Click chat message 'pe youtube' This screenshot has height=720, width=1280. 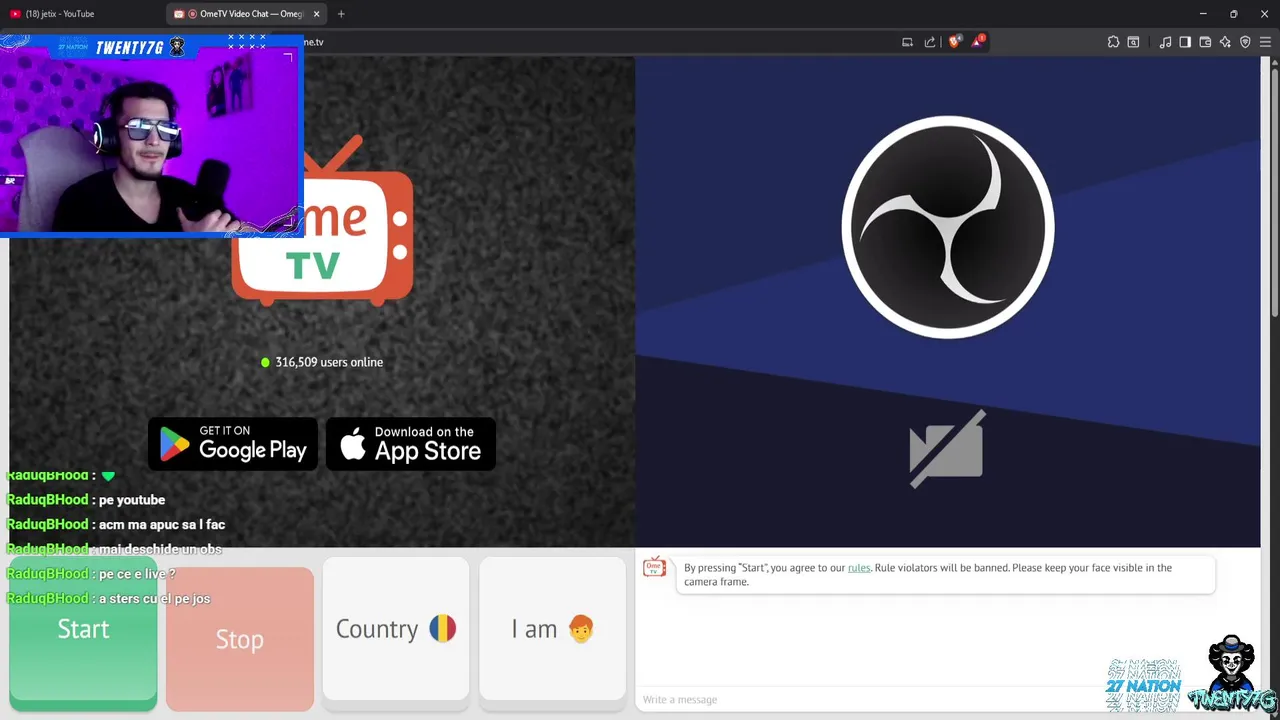point(132,500)
